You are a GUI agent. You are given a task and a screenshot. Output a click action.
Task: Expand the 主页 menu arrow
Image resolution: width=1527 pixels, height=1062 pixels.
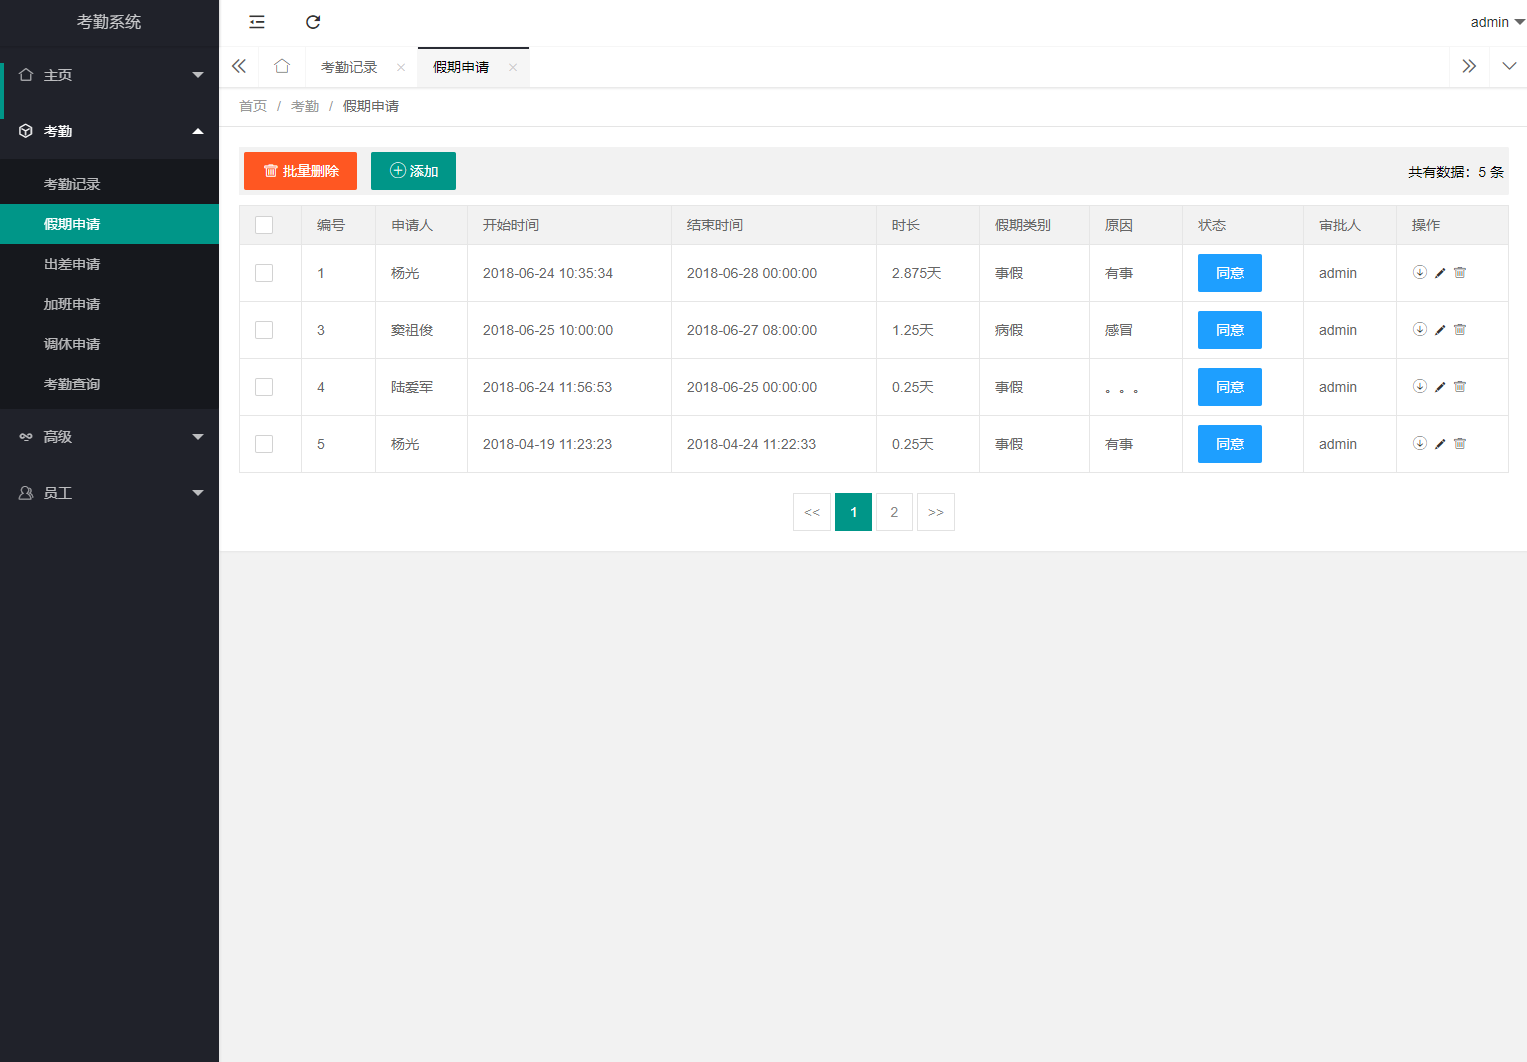[198, 75]
